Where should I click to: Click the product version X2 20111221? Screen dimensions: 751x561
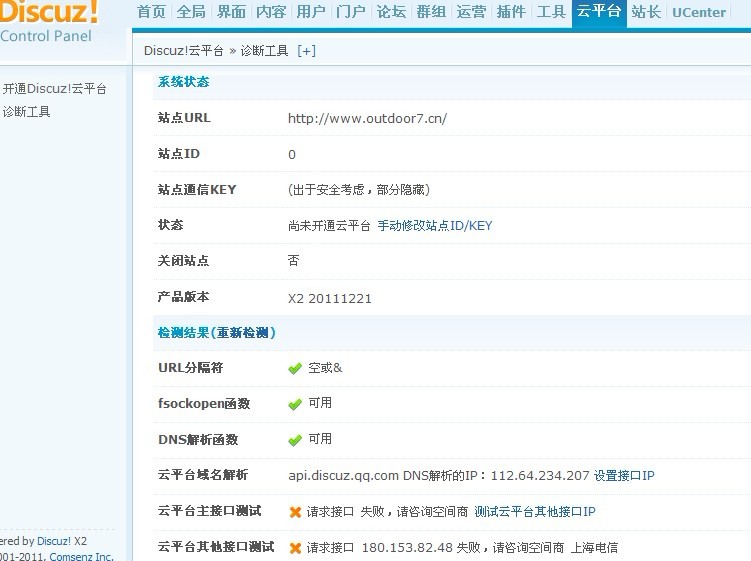(330, 298)
